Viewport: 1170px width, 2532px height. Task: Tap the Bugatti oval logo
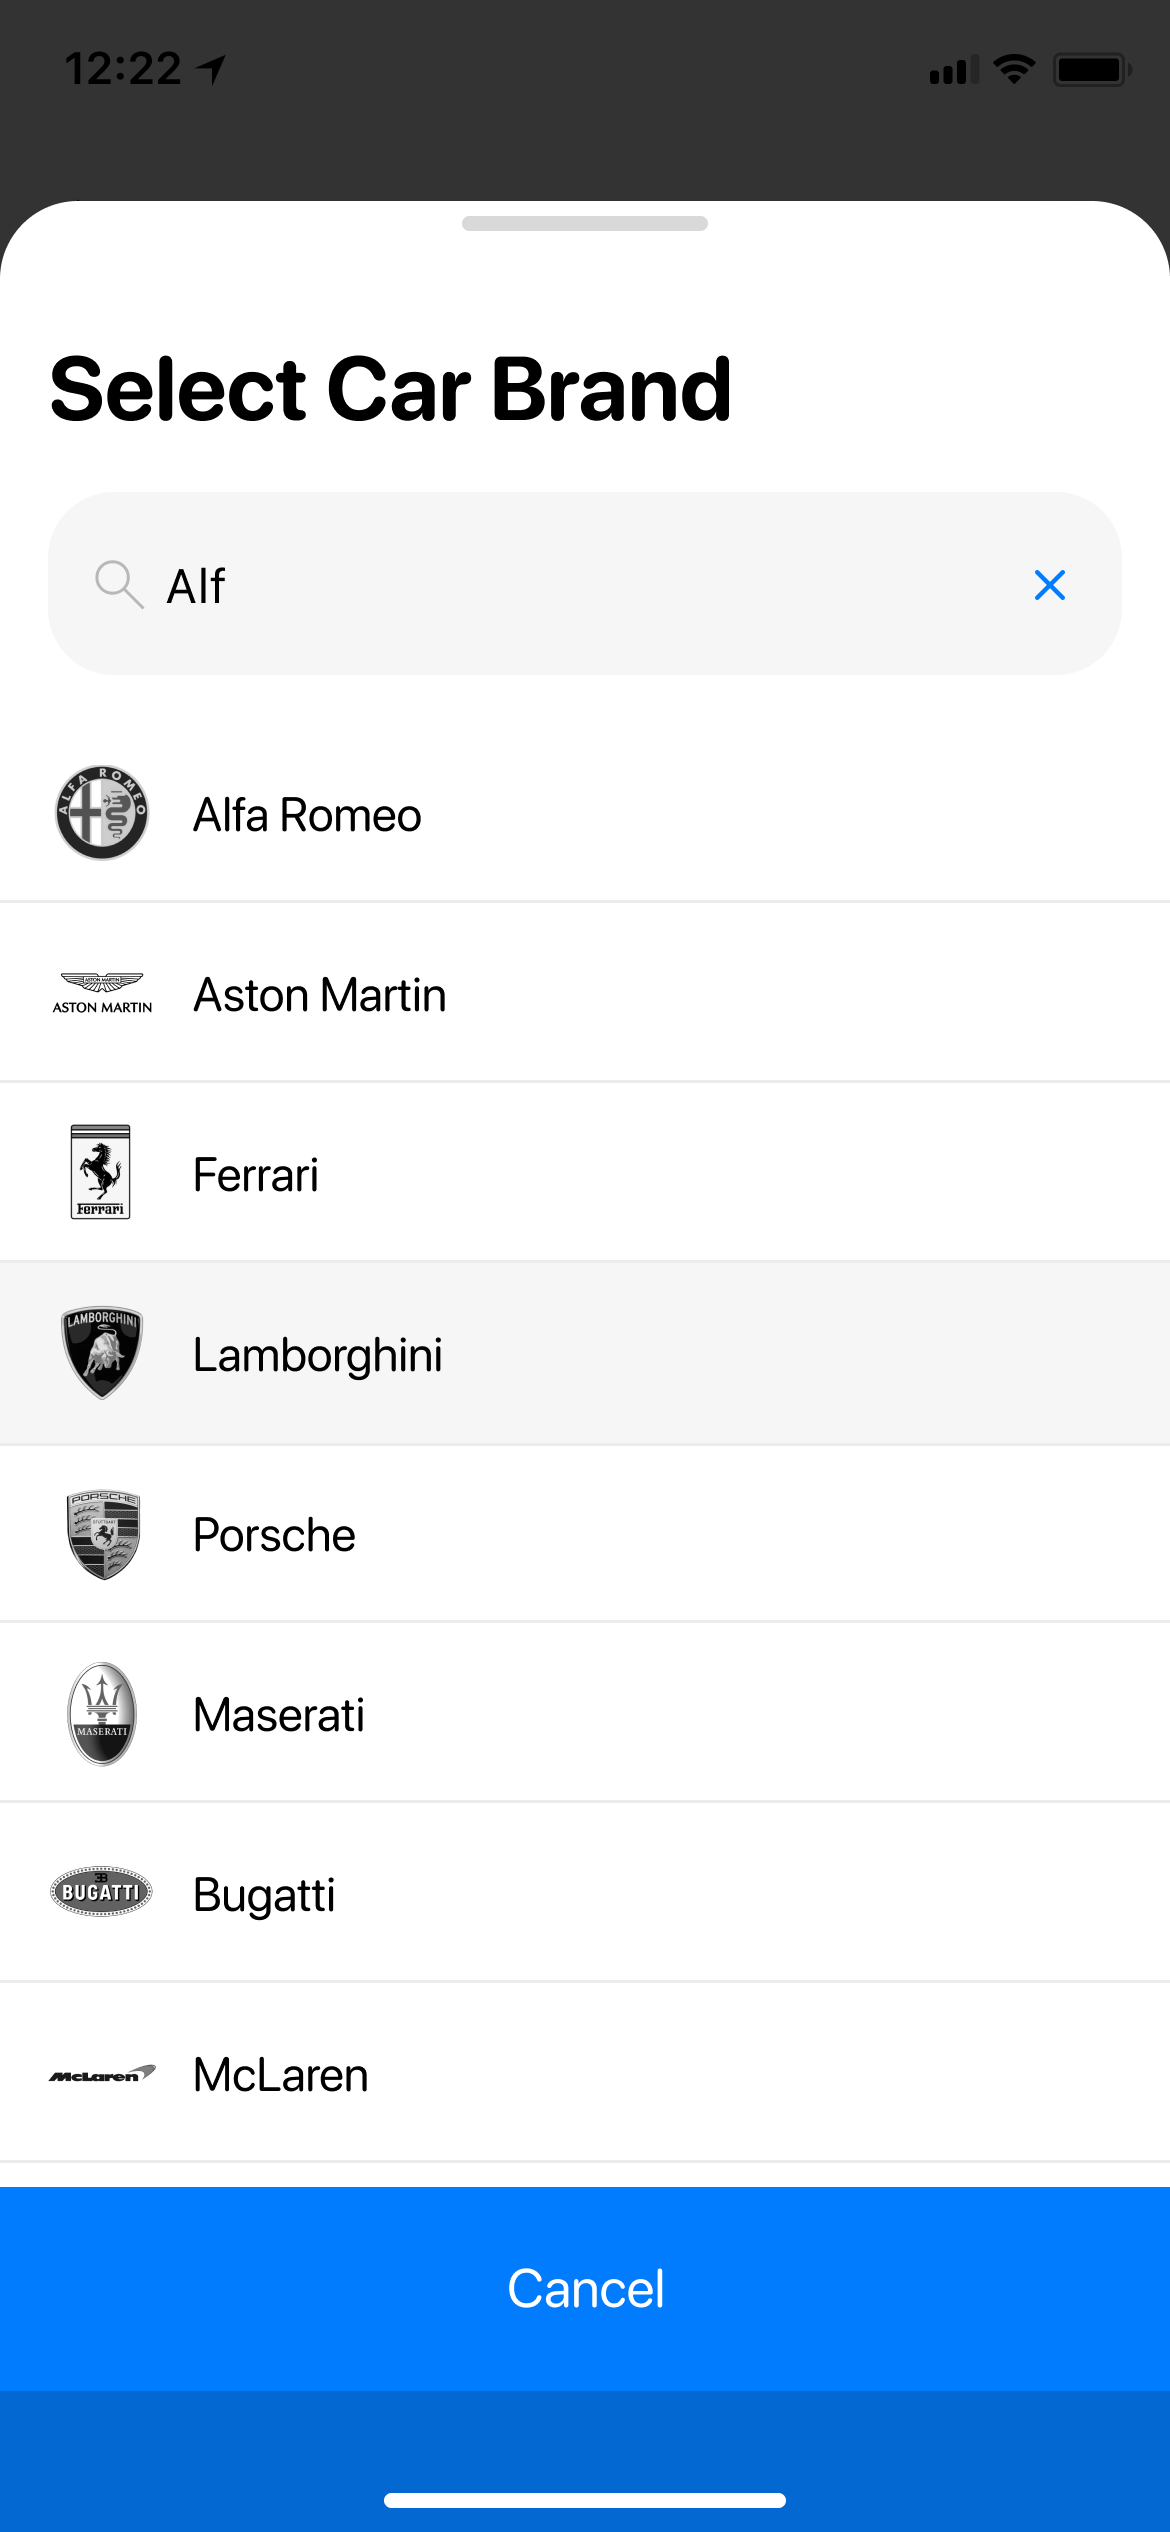coord(102,1891)
